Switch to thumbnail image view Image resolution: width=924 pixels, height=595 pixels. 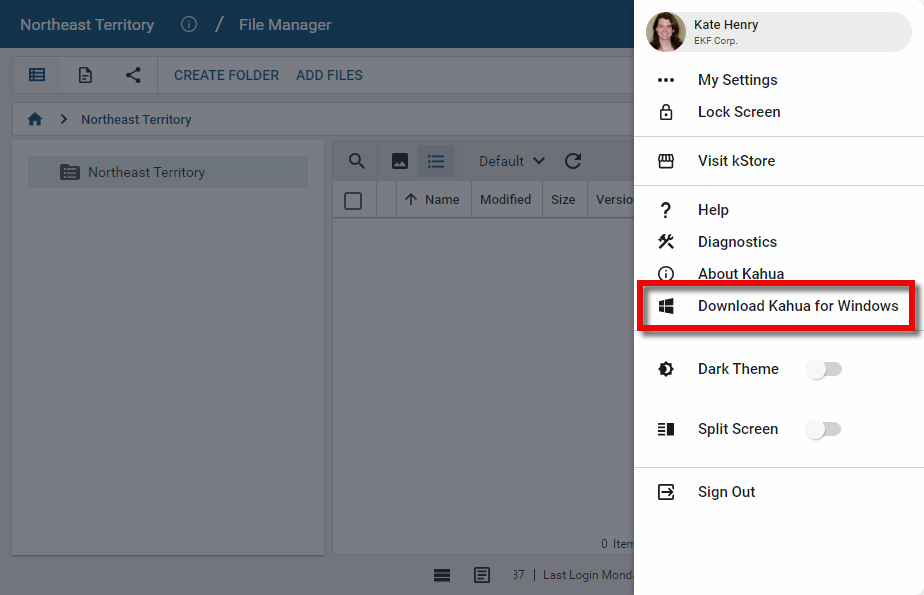click(399, 161)
